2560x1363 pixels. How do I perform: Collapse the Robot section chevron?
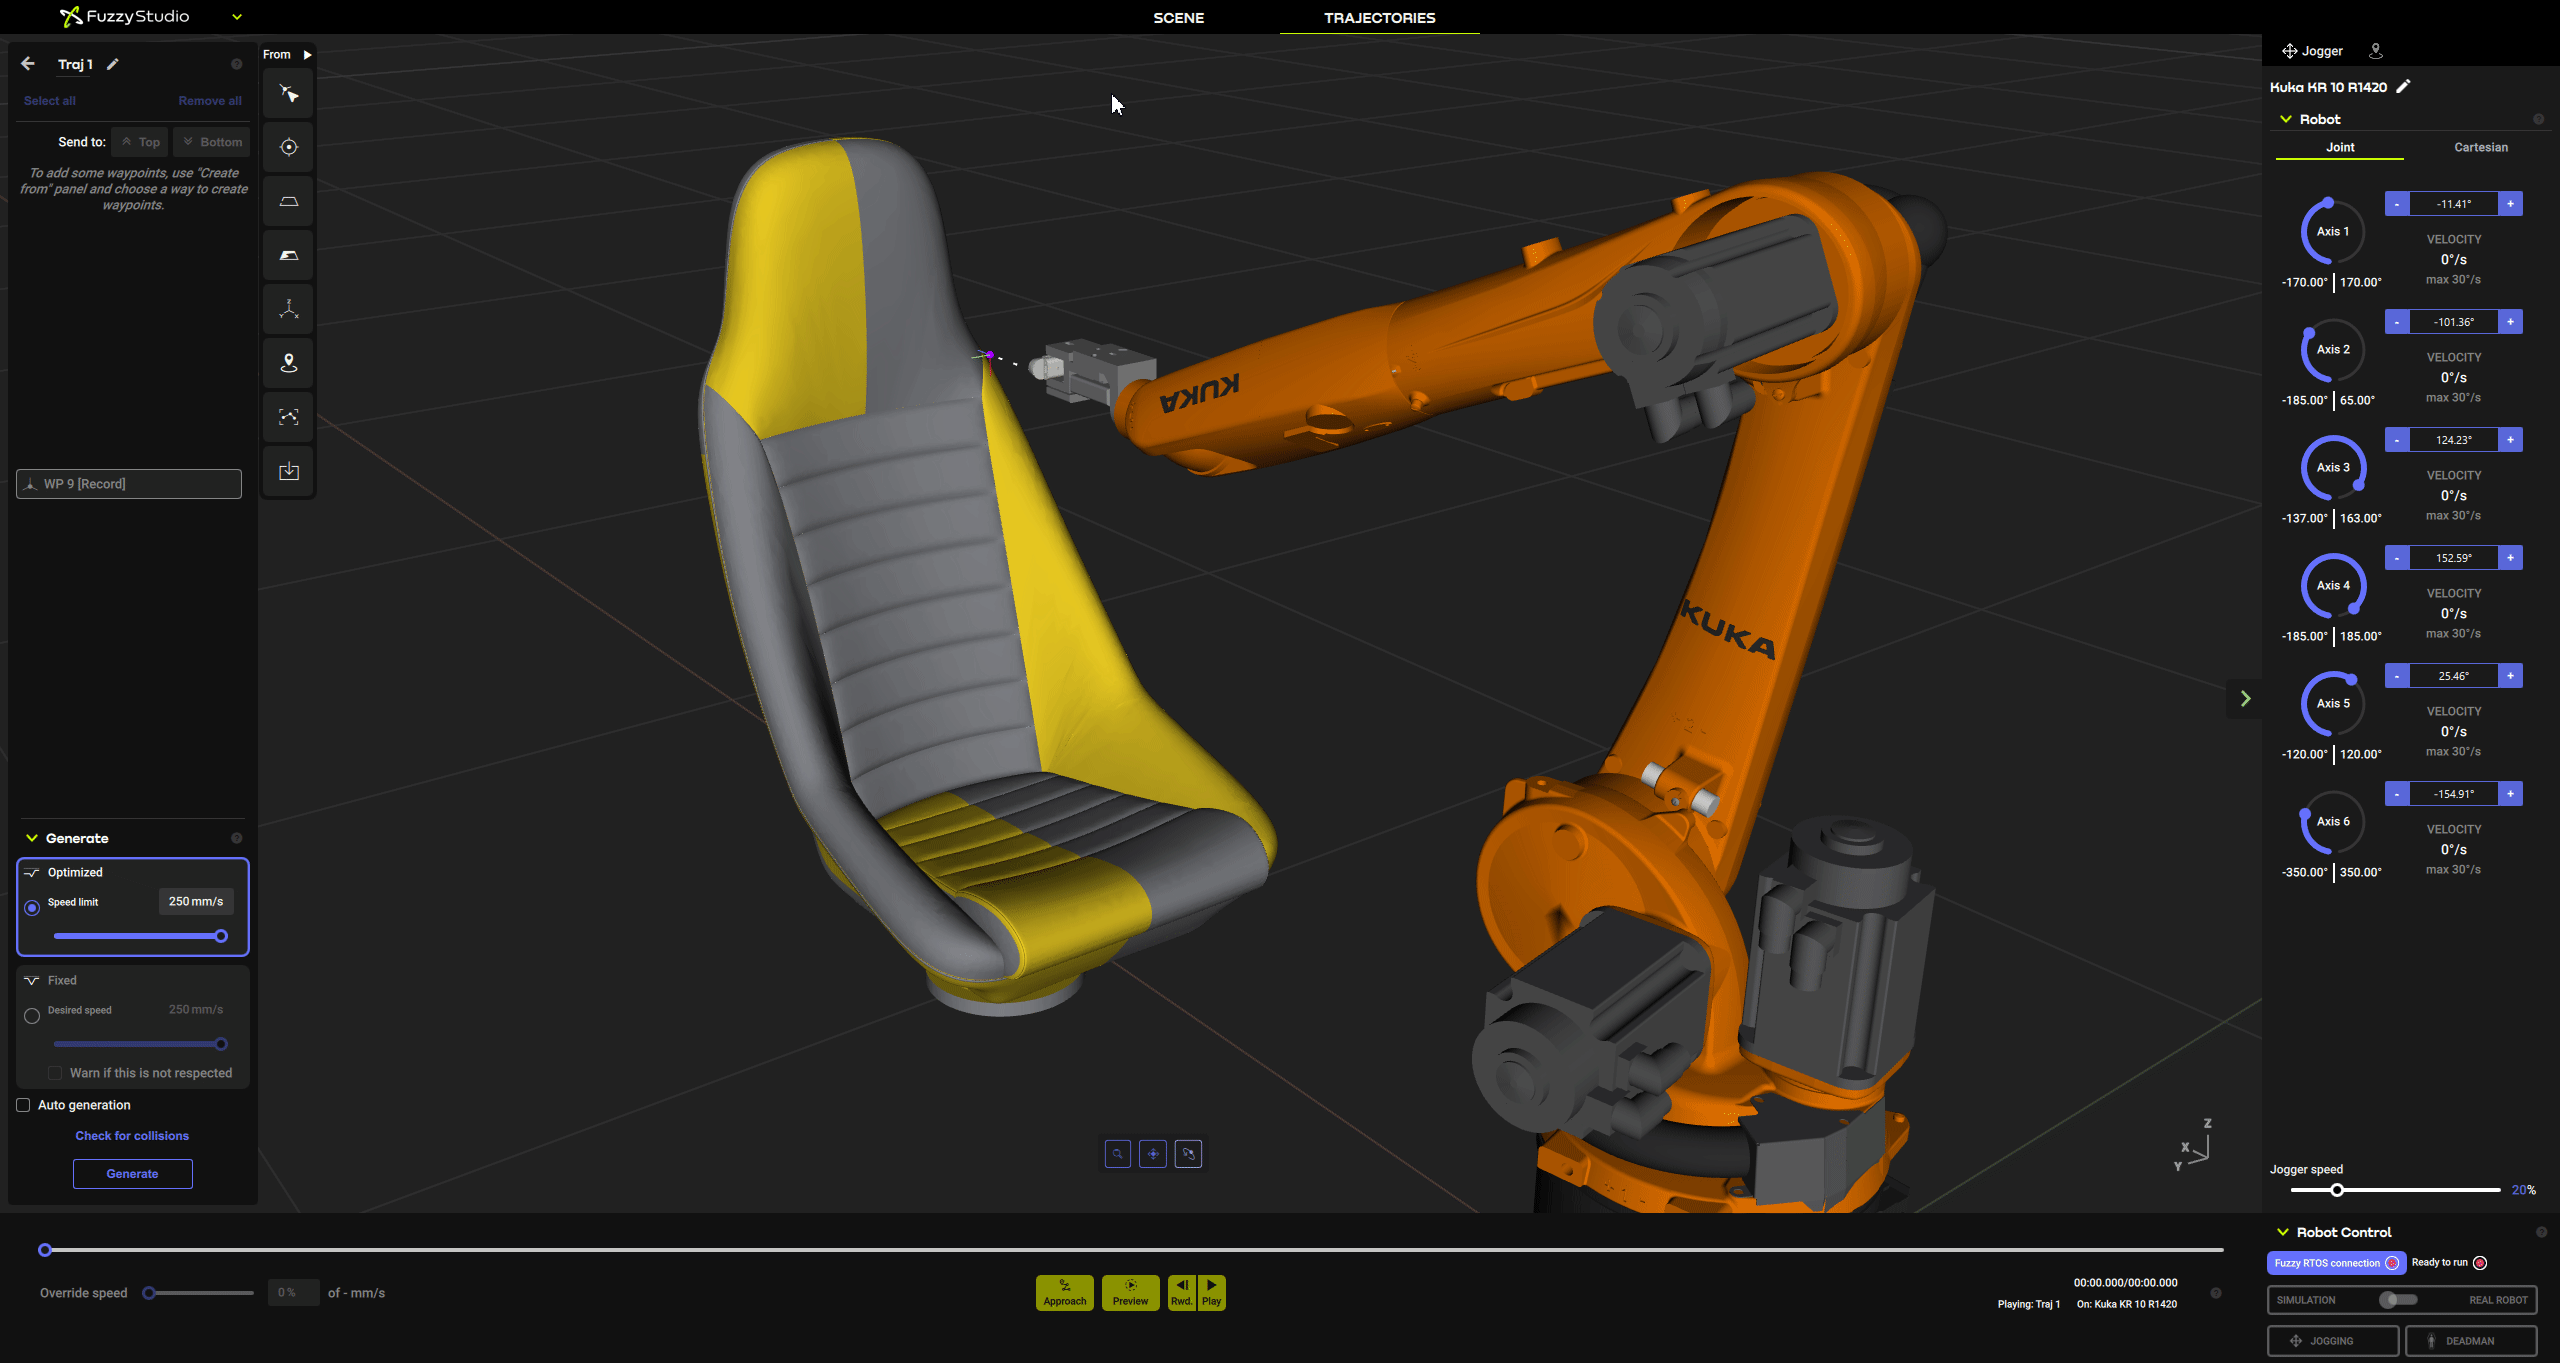[2286, 119]
